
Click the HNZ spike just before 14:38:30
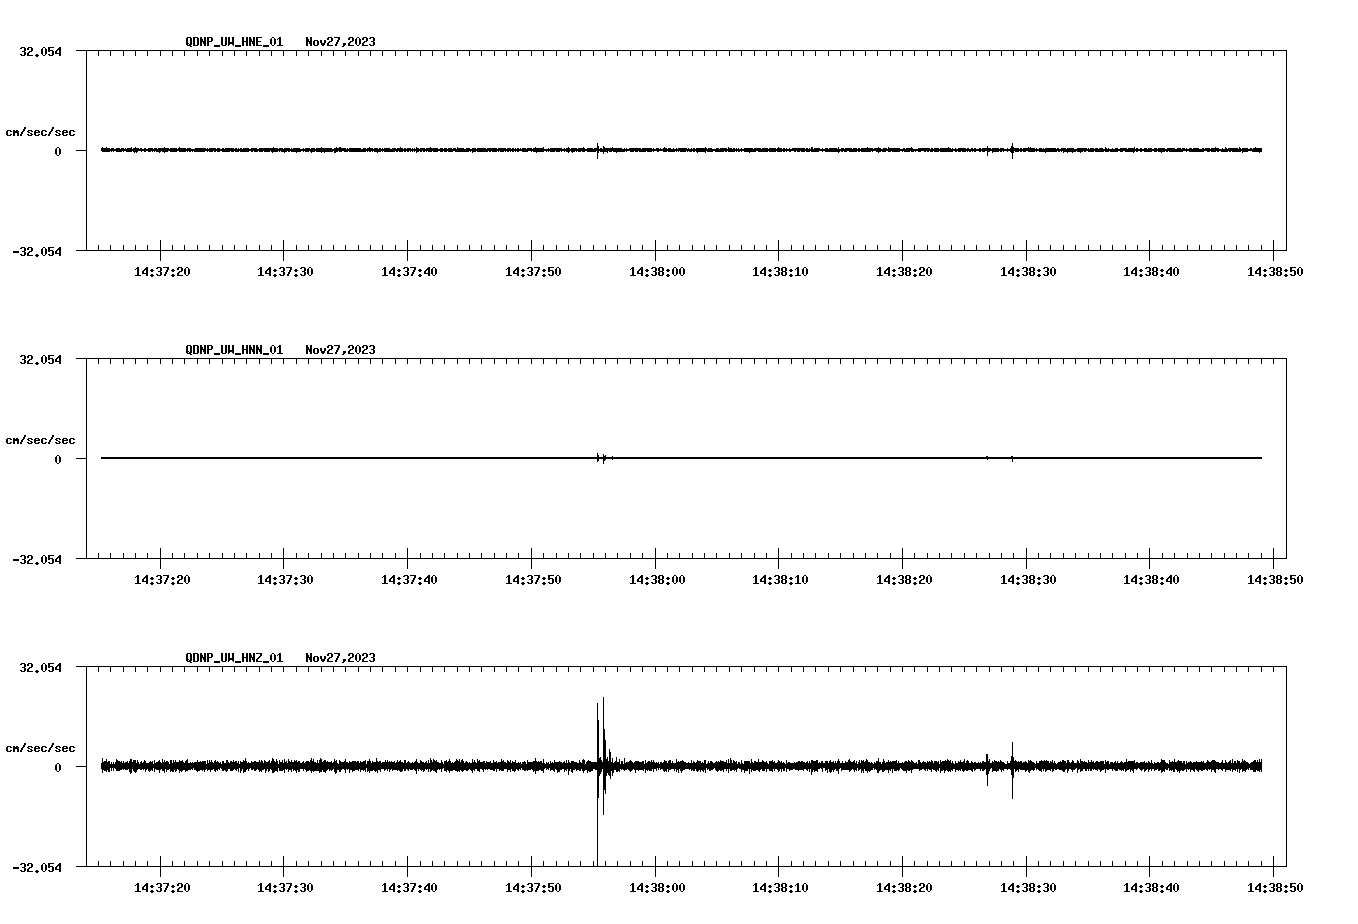click(1012, 768)
